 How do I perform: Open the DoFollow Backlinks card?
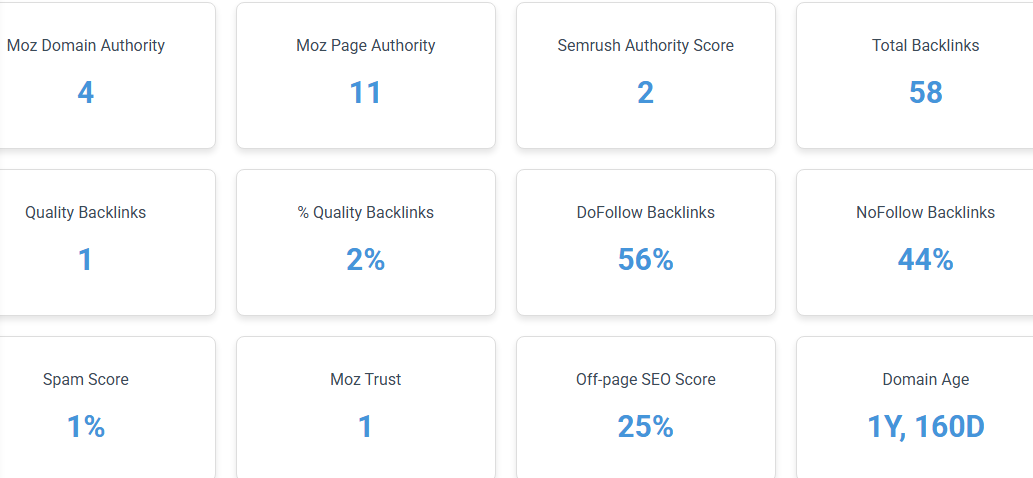point(646,242)
